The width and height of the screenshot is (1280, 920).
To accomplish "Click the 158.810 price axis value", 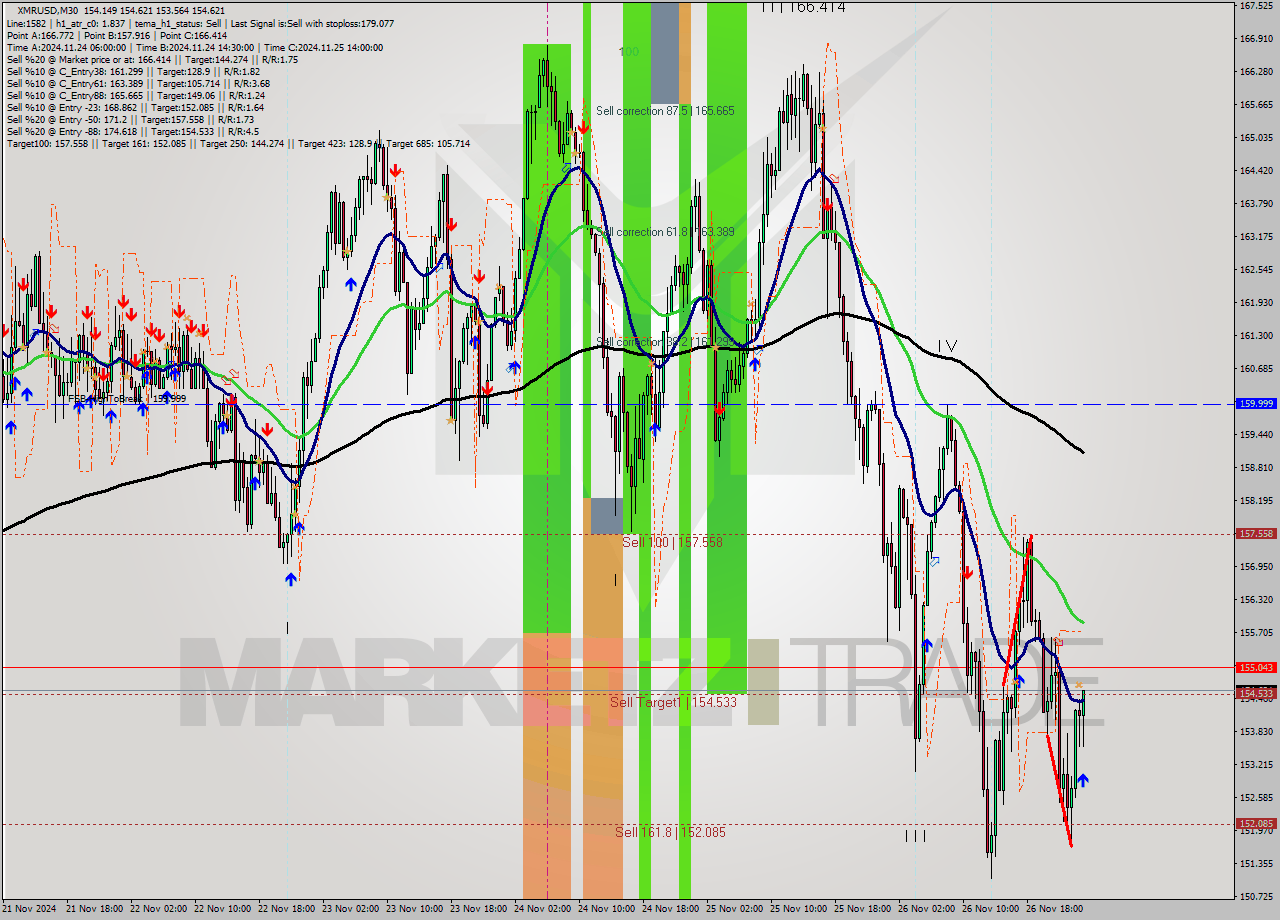I will tap(1256, 468).
